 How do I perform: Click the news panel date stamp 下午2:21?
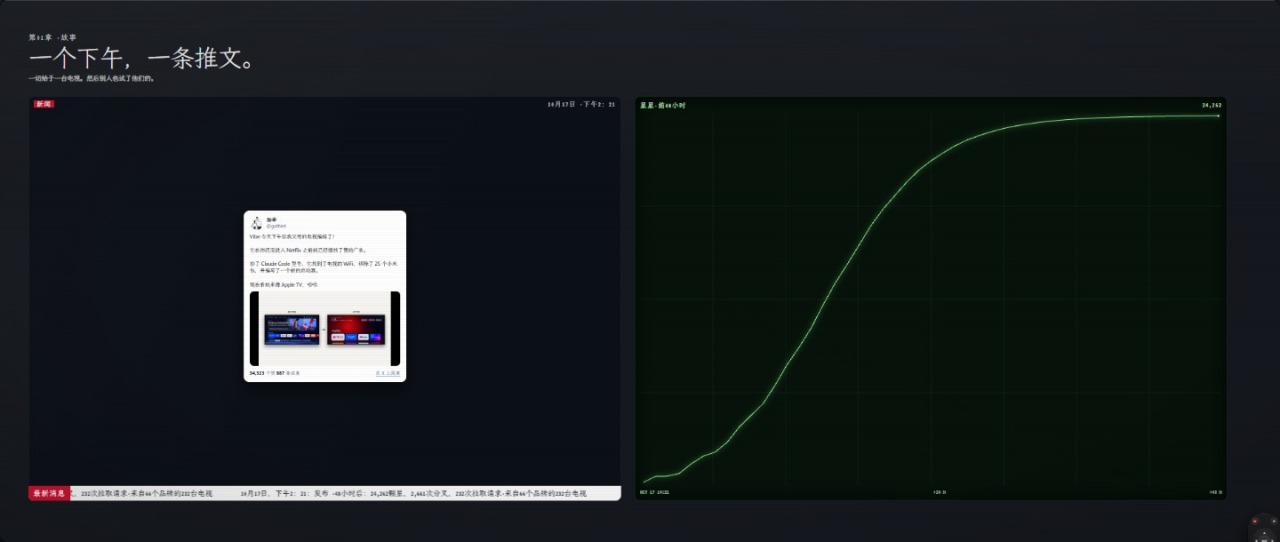581,104
